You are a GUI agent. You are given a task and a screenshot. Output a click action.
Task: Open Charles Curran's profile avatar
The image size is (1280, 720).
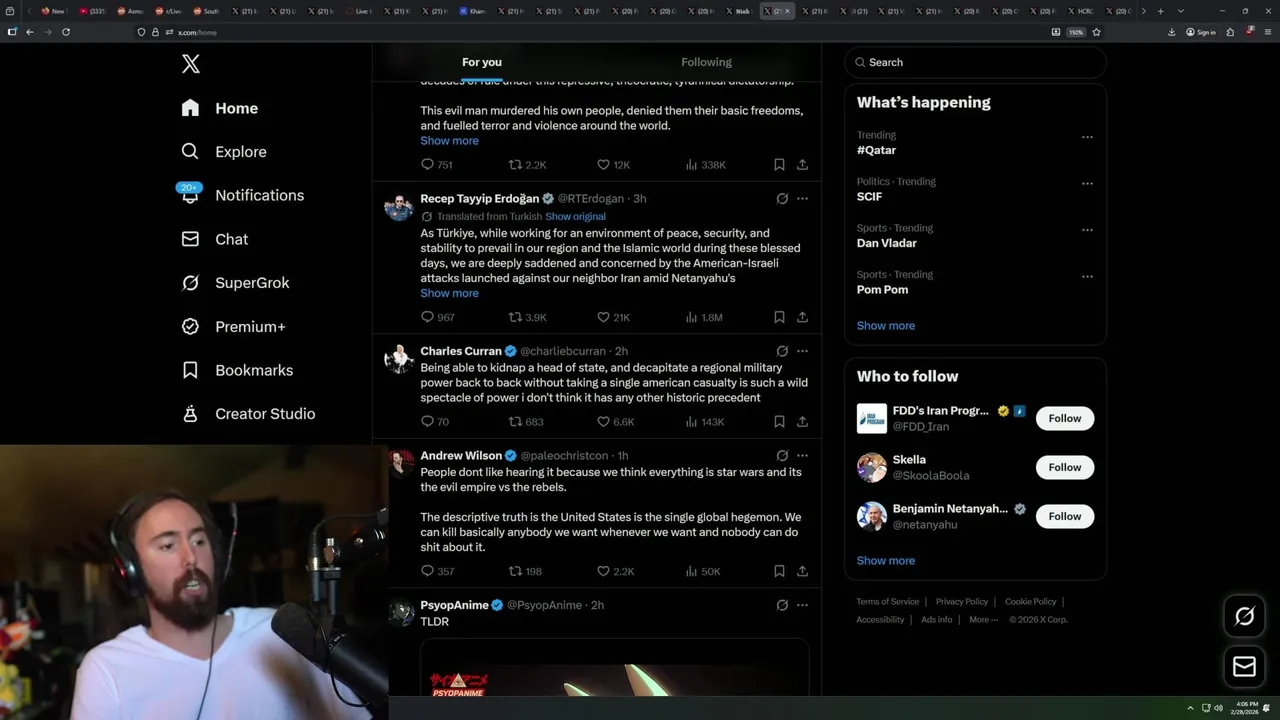coord(399,359)
